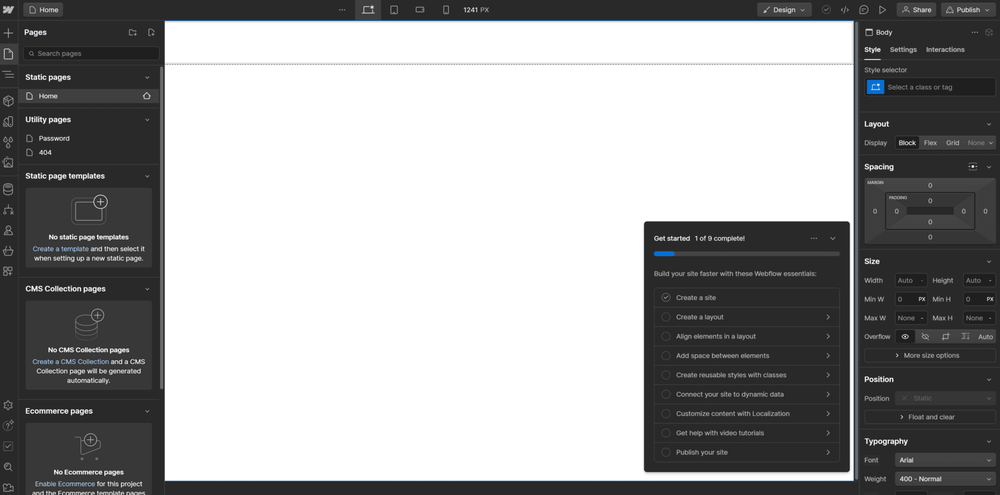Open the Font dropdown showing Arial
The width and height of the screenshot is (1000, 495).
pyautogui.click(x=944, y=460)
